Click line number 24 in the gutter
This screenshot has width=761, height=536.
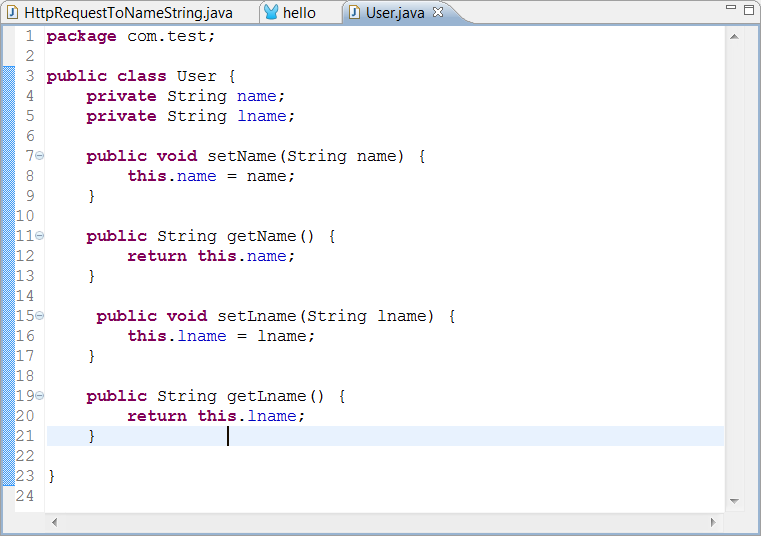[x=25, y=496]
